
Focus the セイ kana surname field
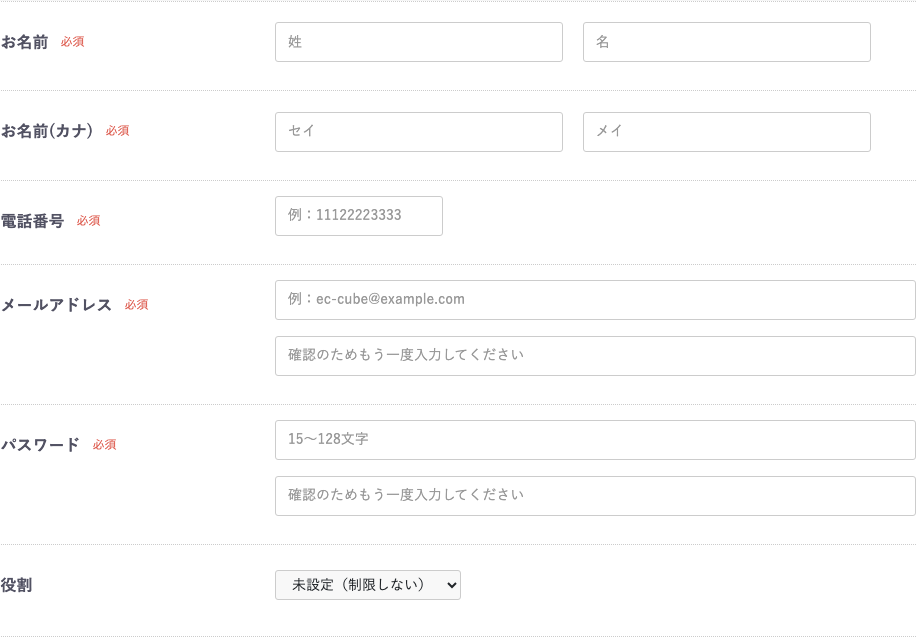(x=419, y=132)
